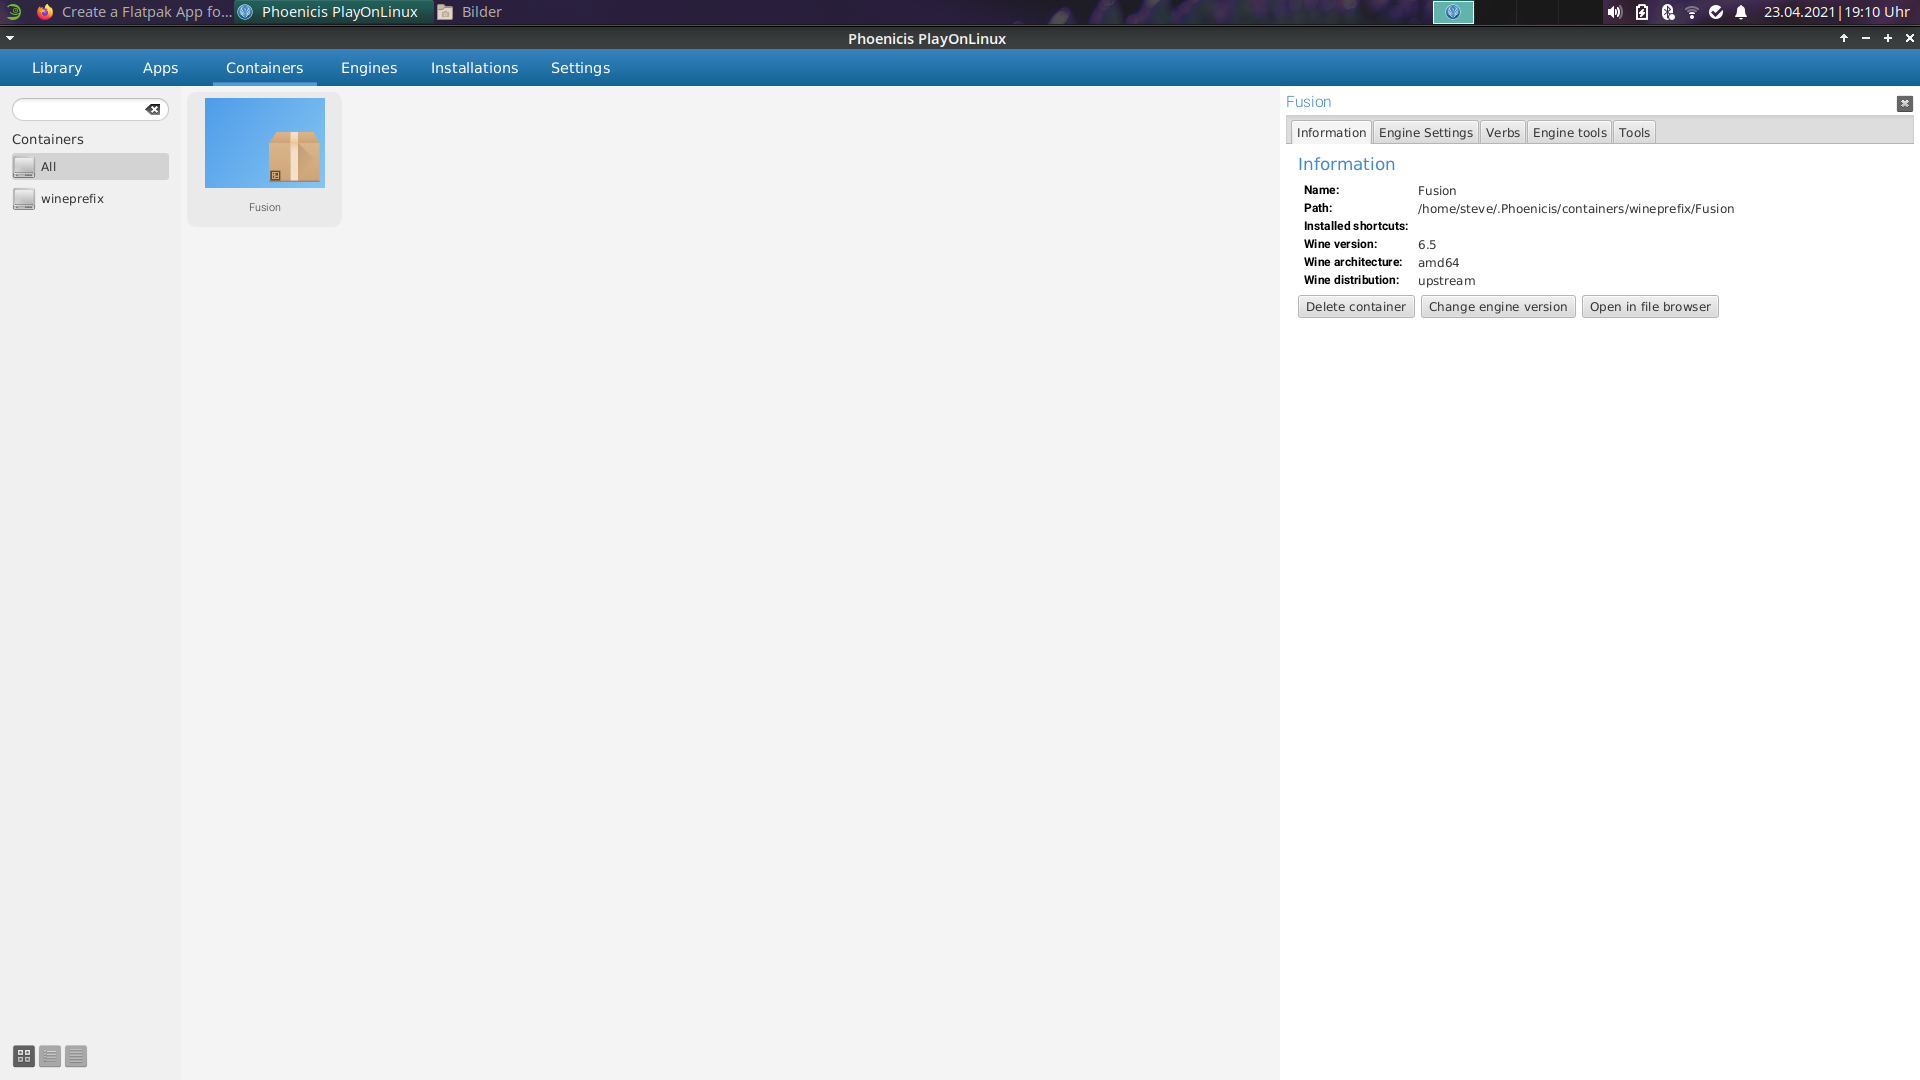Open the notifications bell icon
This screenshot has height=1080, width=1920.
pyautogui.click(x=1741, y=12)
